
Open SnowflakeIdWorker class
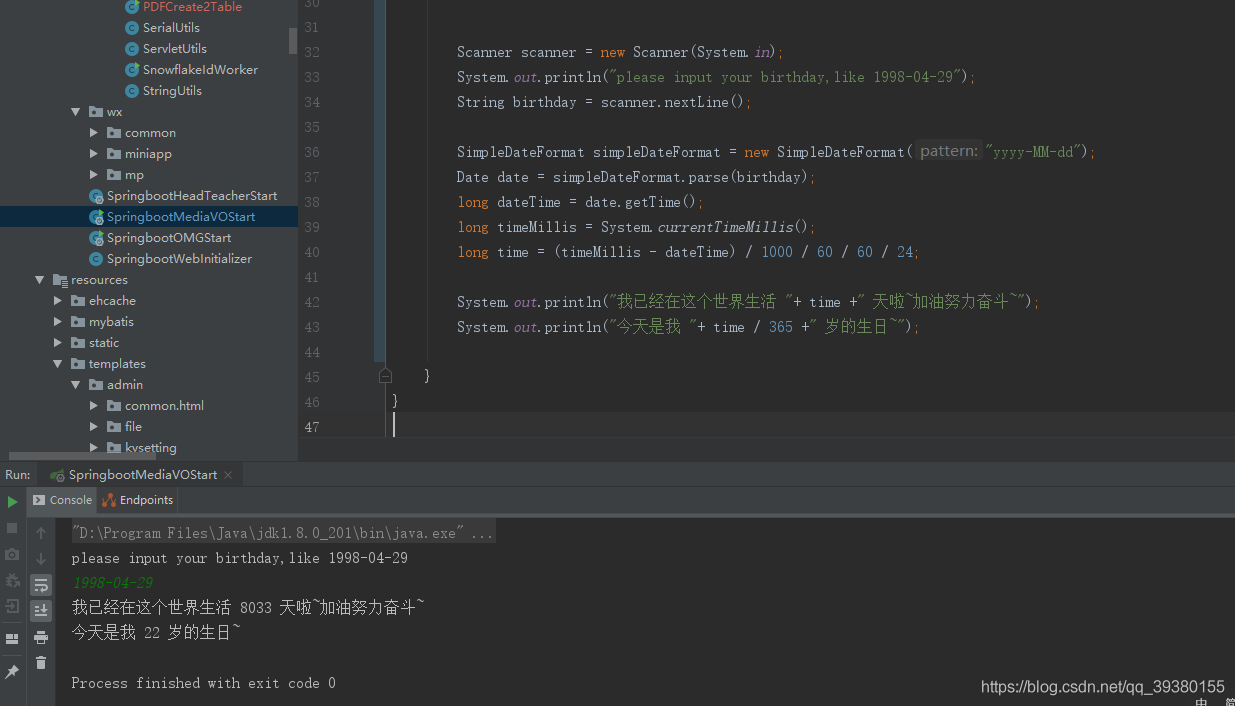200,70
